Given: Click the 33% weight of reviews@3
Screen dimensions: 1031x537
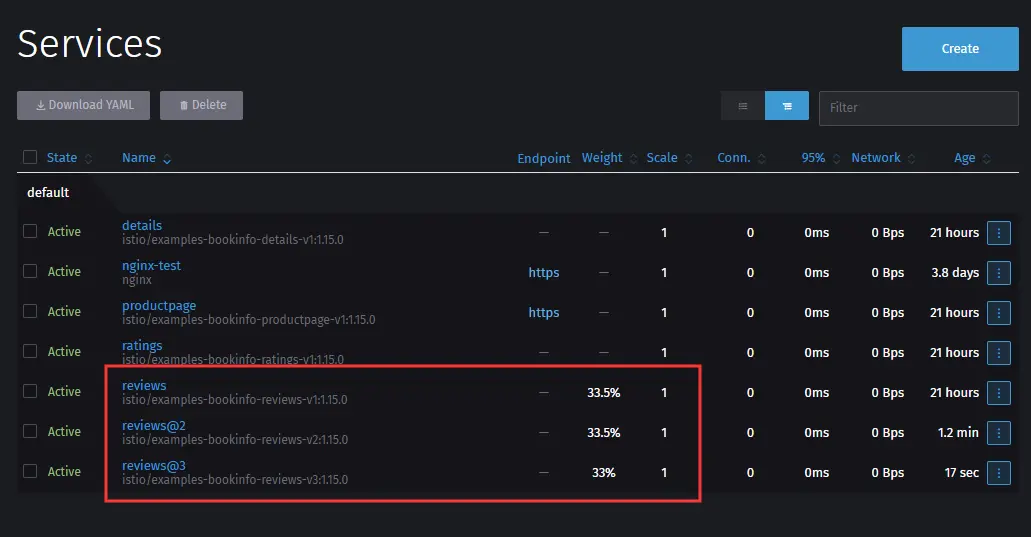Looking at the screenshot, I should (x=604, y=473).
